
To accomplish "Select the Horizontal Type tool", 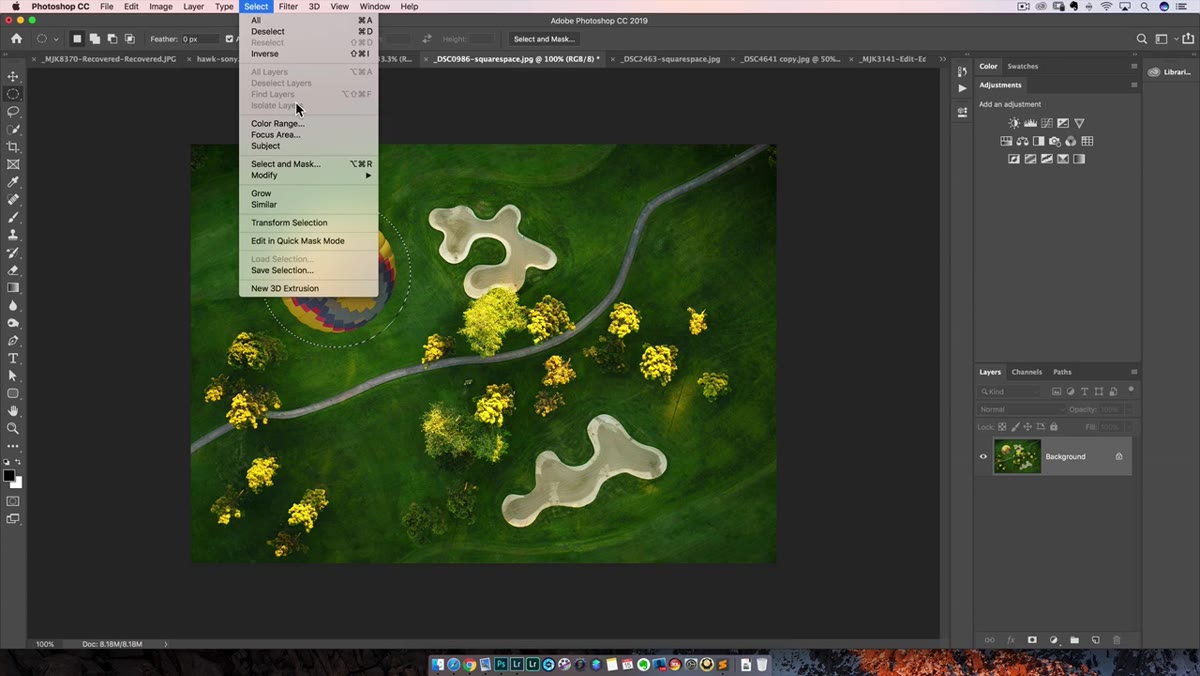I will tap(13, 358).
